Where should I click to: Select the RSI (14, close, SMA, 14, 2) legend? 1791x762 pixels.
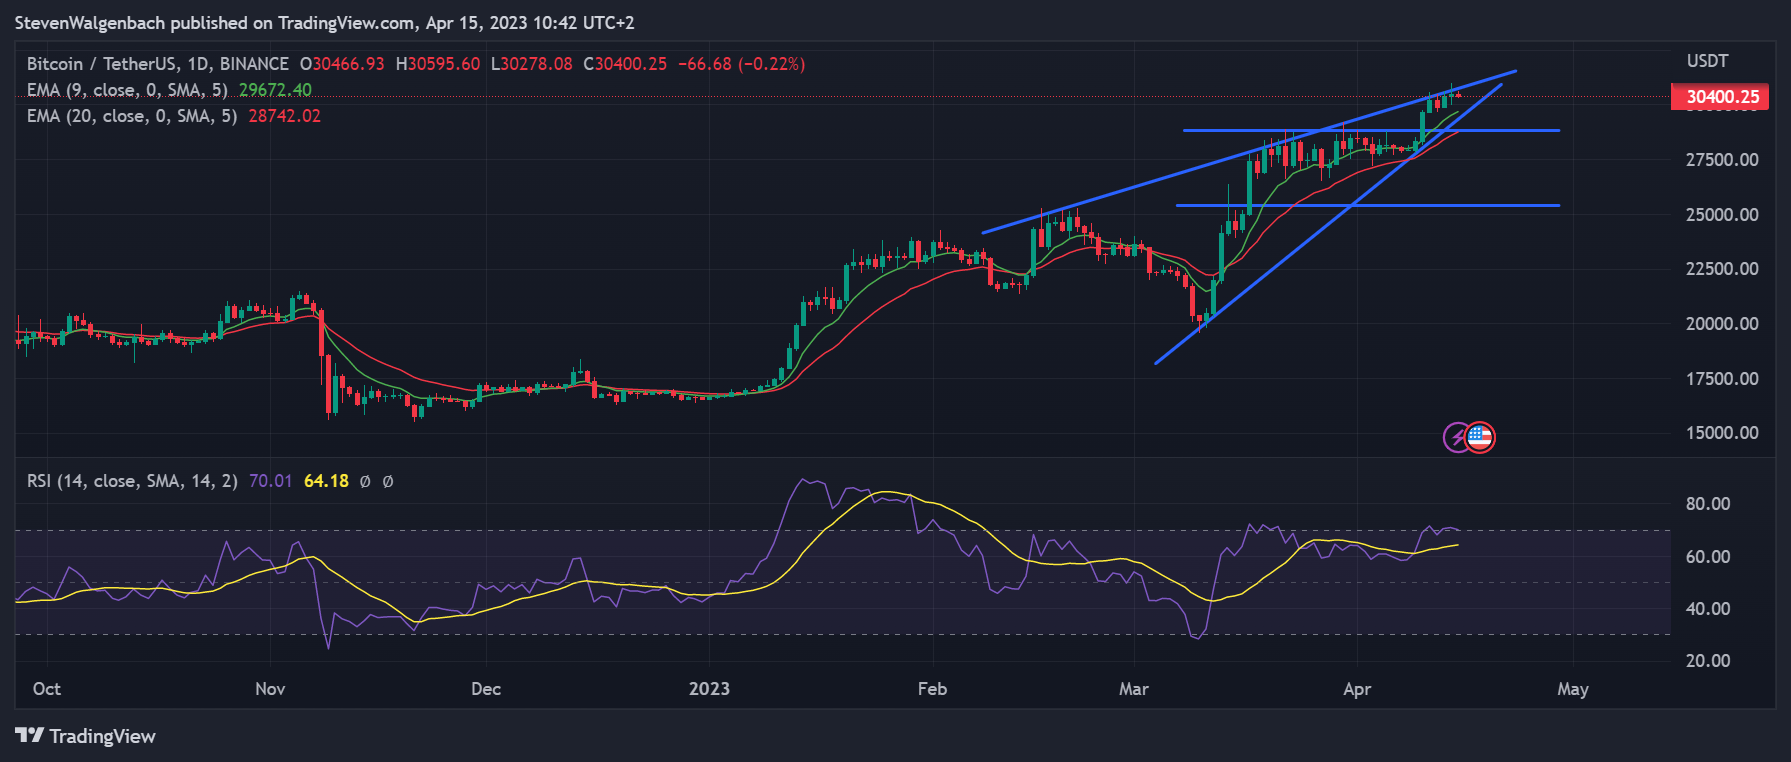132,481
